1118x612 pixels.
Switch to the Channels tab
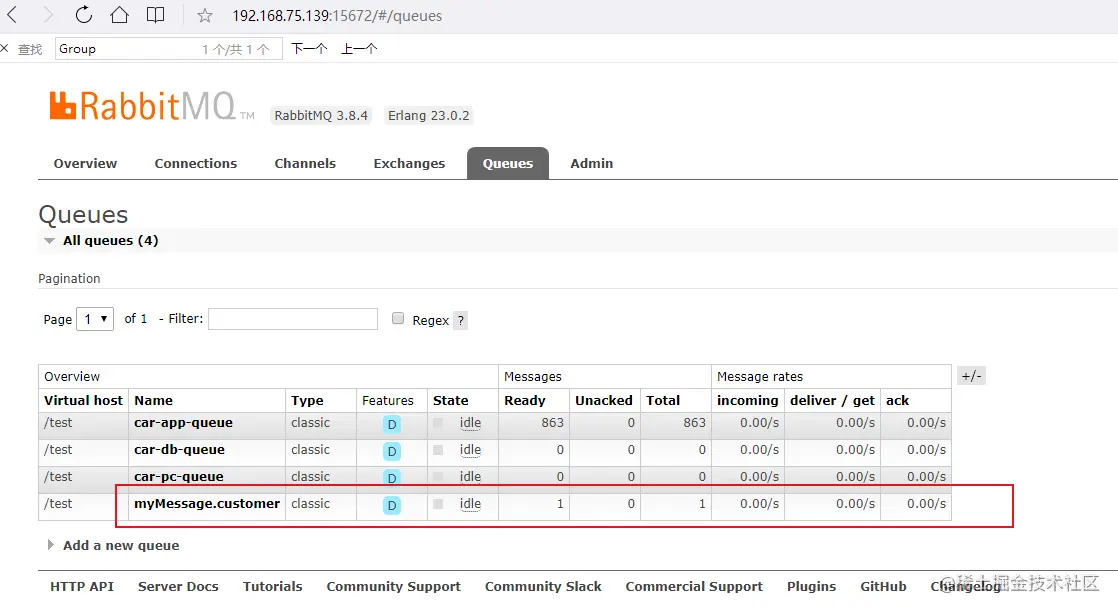(x=305, y=163)
